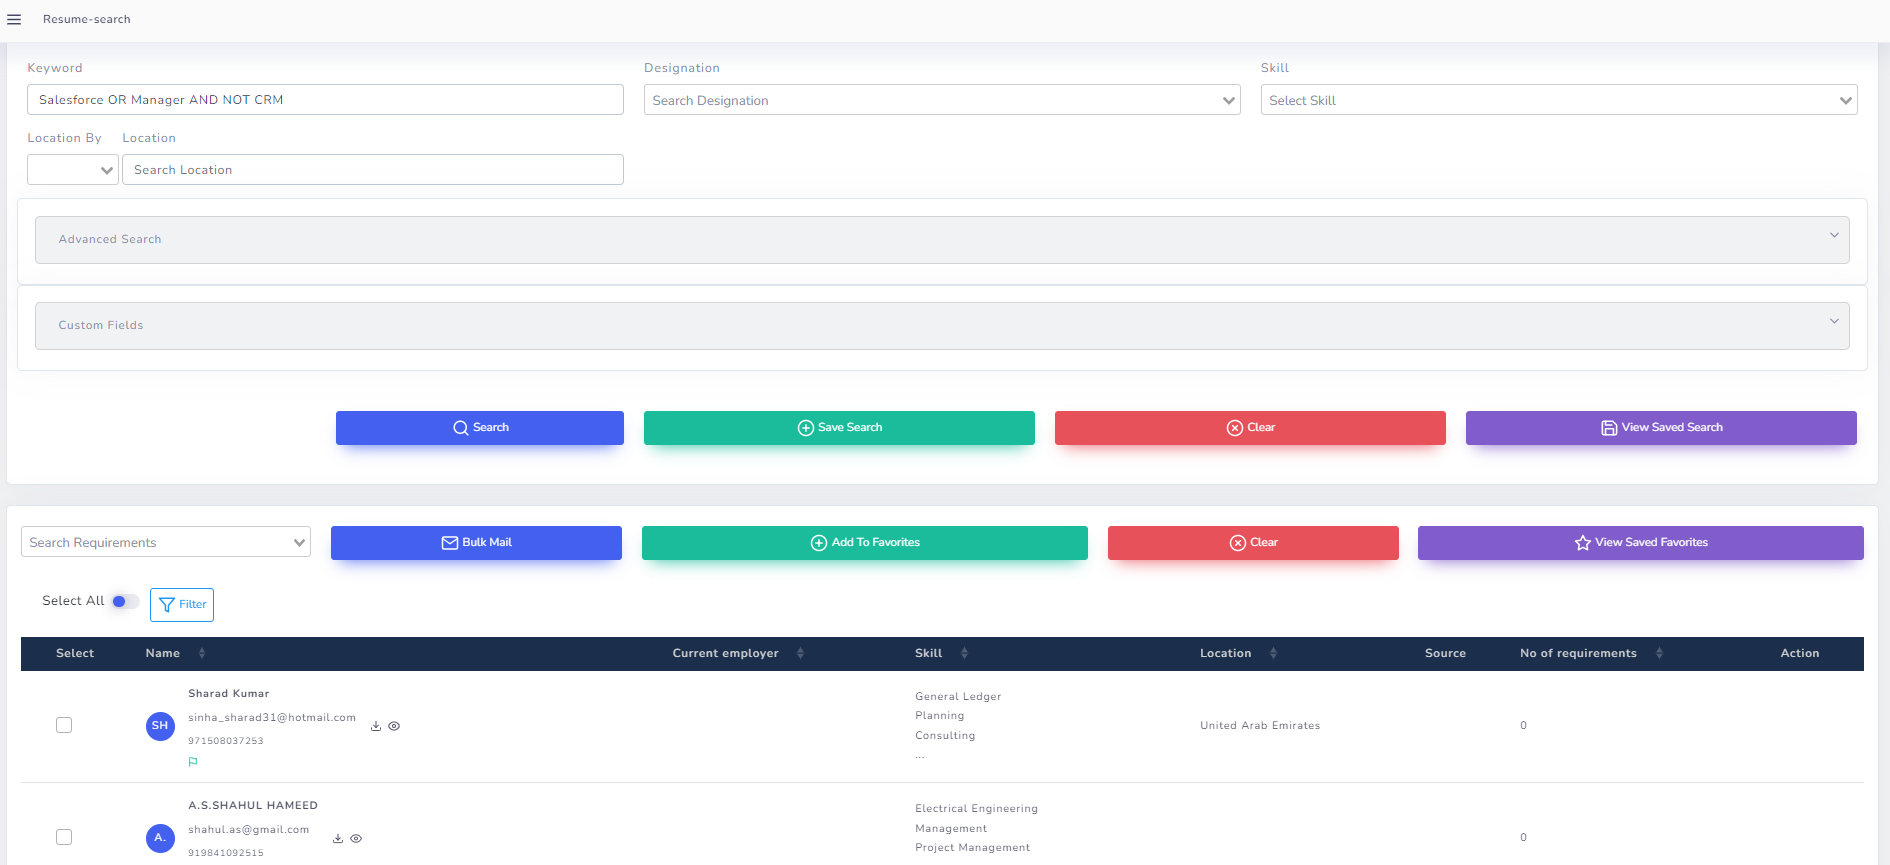Open View Saved Favorites
Screen dimensions: 1890x865
(1640, 543)
